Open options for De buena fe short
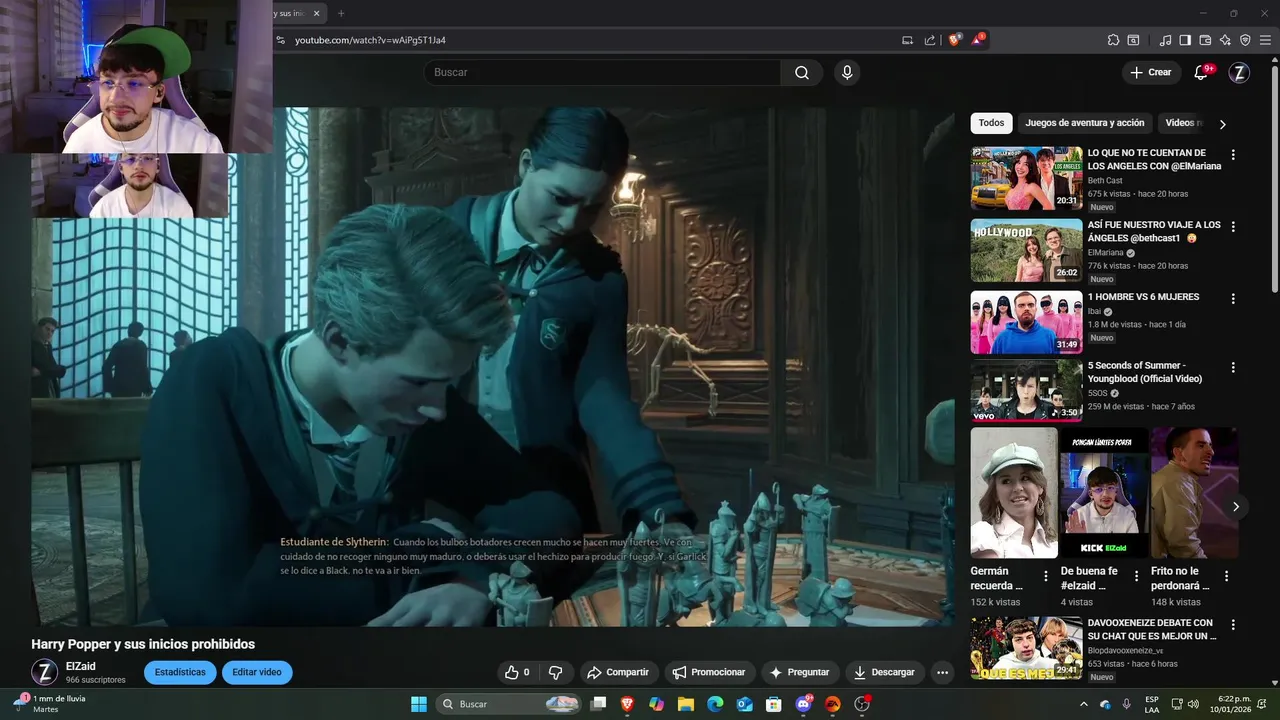This screenshot has width=1280, height=720. [x=1136, y=576]
